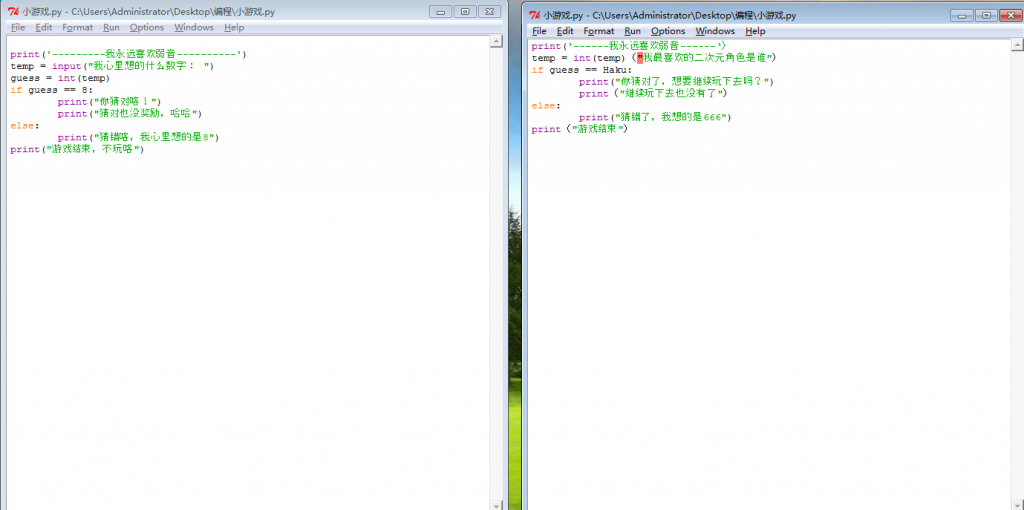Viewport: 1024px width, 510px height.
Task: Open Windows menu in right IDLE window
Action: click(715, 31)
